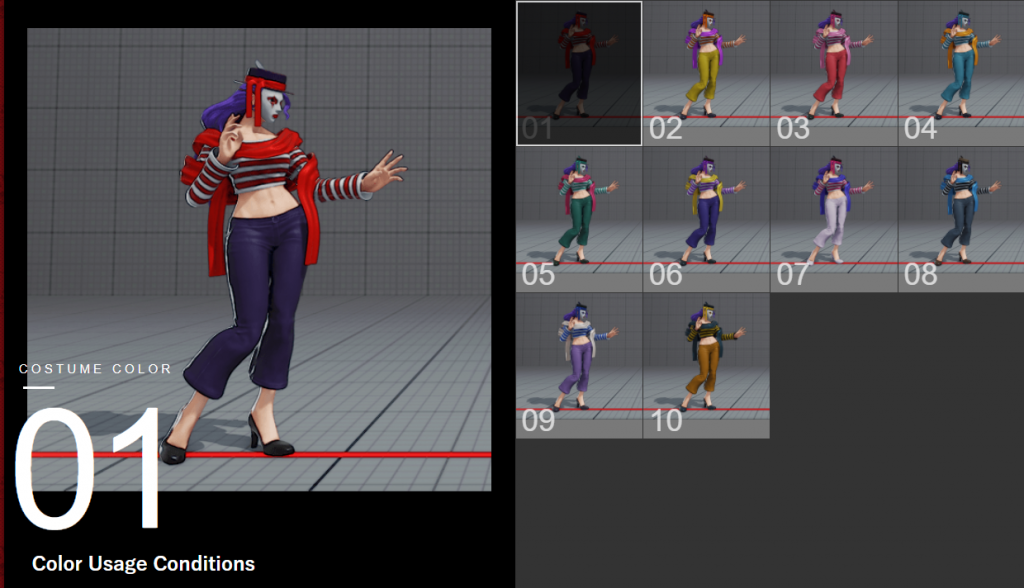Pick costume color 07 with white pants

[834, 220]
